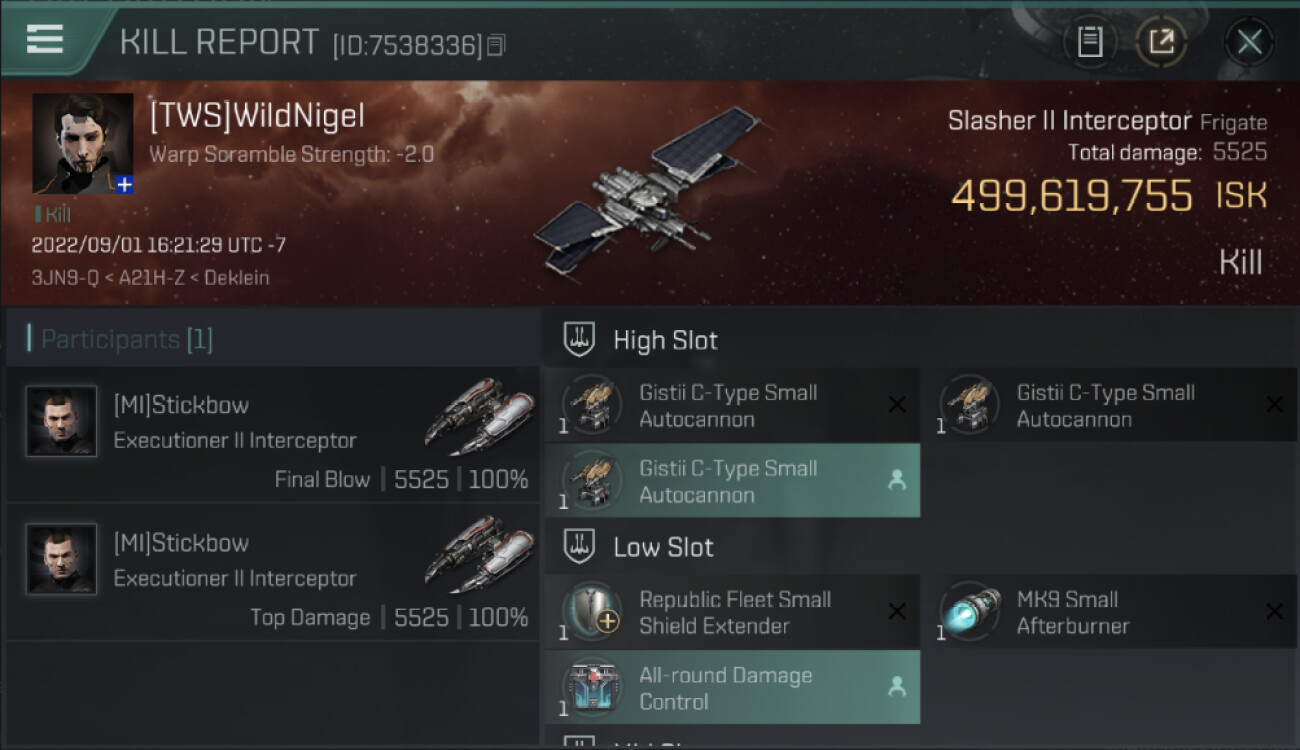The width and height of the screenshot is (1300, 750).
Task: Open the 3JN9-Q system location link
Action: click(64, 278)
